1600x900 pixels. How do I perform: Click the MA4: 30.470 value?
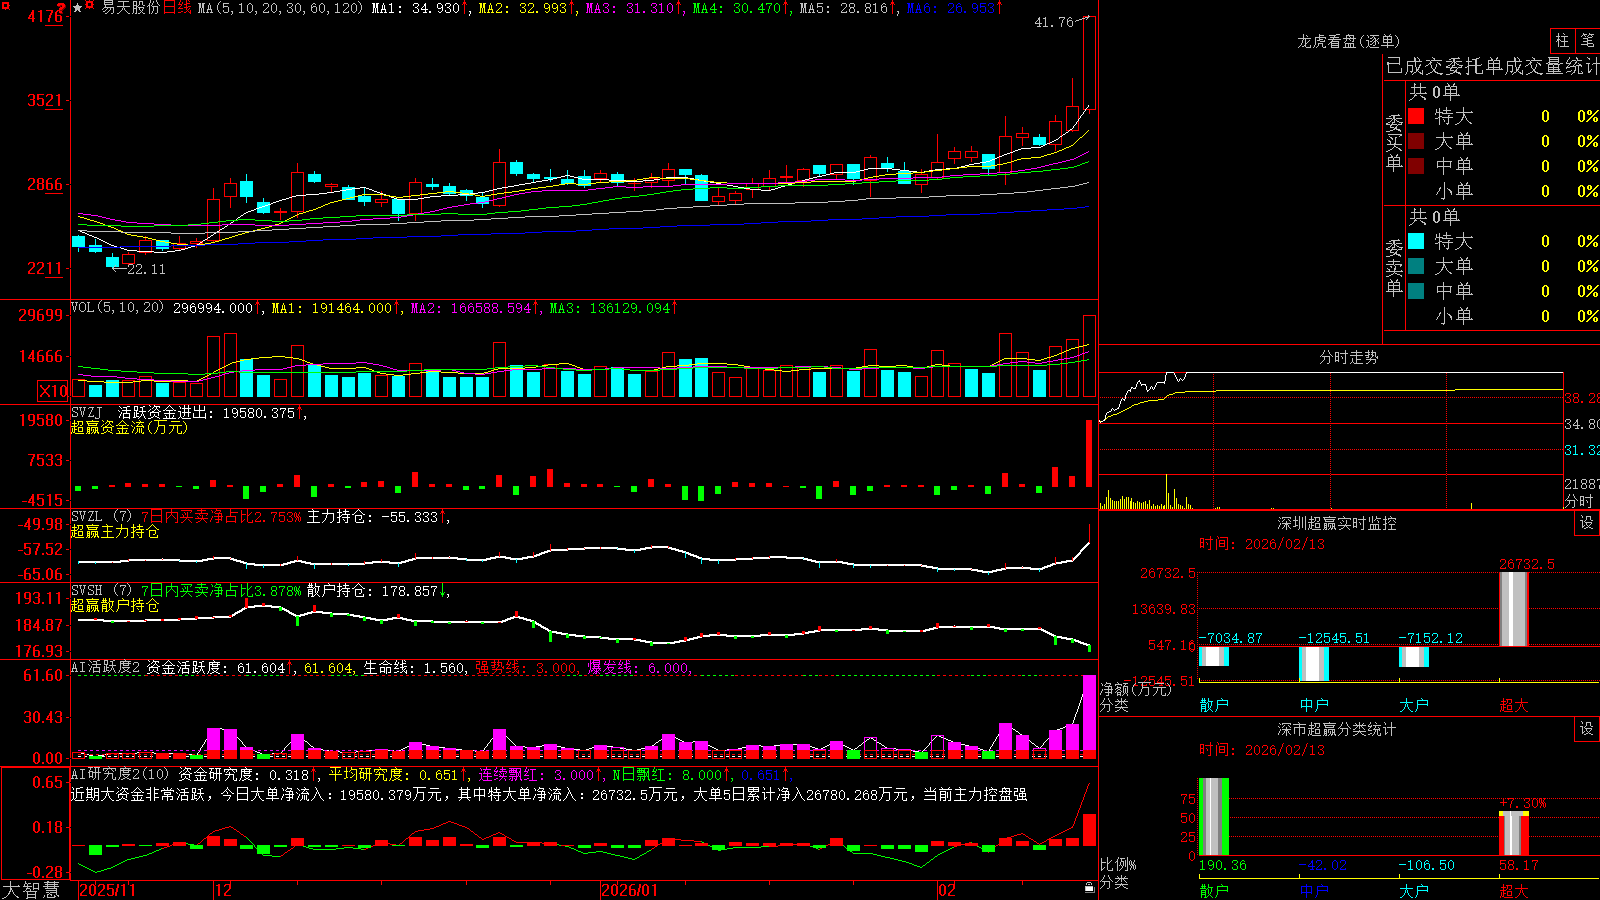pos(739,8)
